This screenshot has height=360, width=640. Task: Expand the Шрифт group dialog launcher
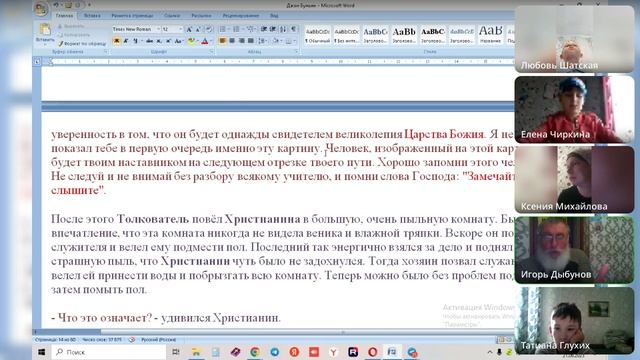(211, 52)
